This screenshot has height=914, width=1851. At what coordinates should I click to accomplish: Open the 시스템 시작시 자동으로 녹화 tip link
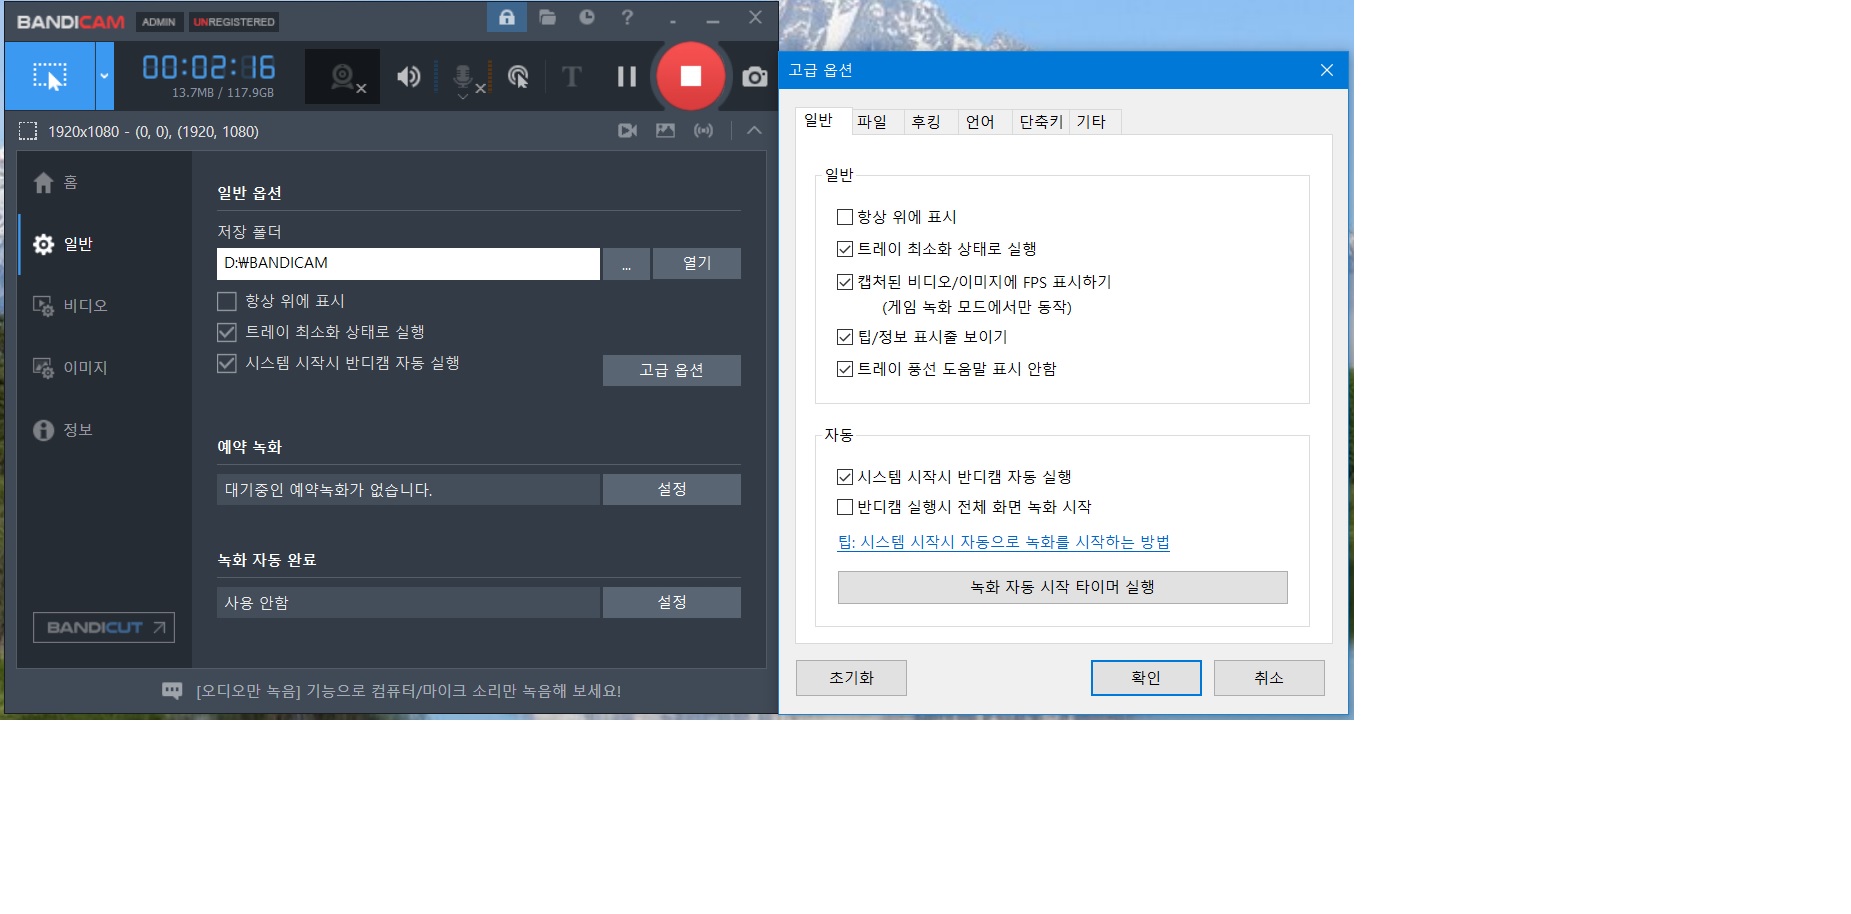click(x=1003, y=542)
